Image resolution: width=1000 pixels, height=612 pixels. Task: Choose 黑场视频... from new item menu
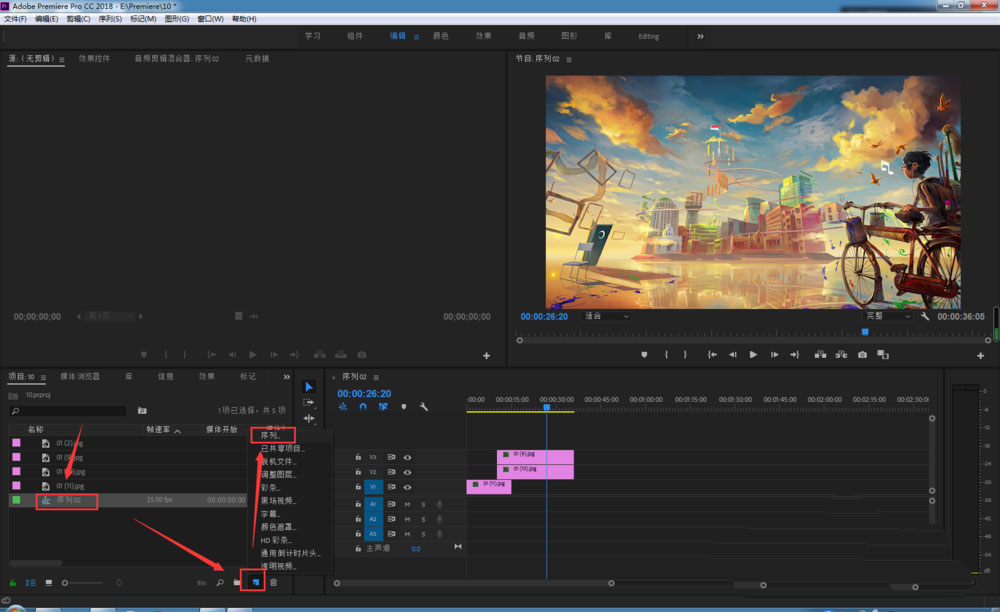click(279, 500)
